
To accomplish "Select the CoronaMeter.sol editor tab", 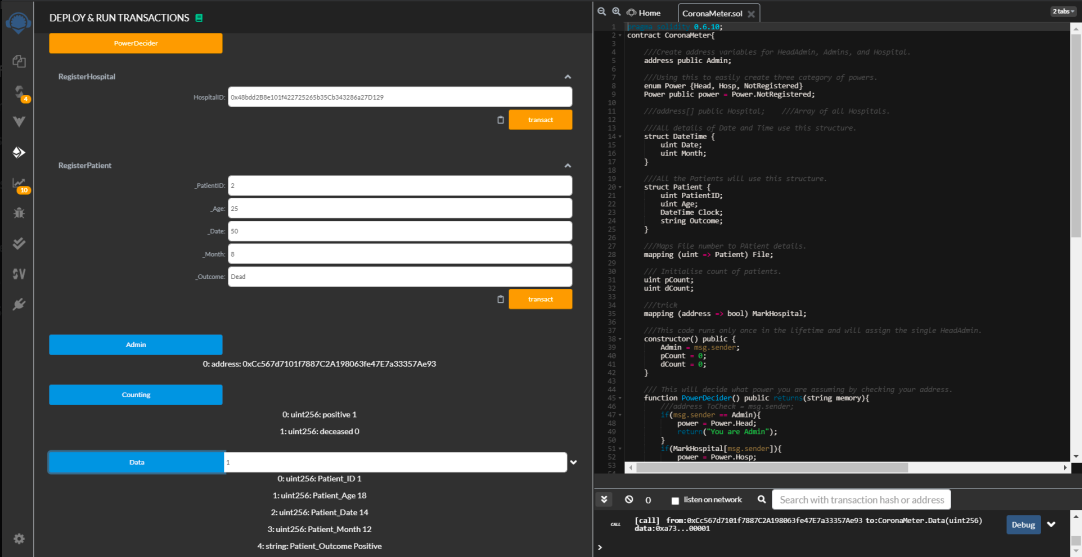I will (x=711, y=14).
